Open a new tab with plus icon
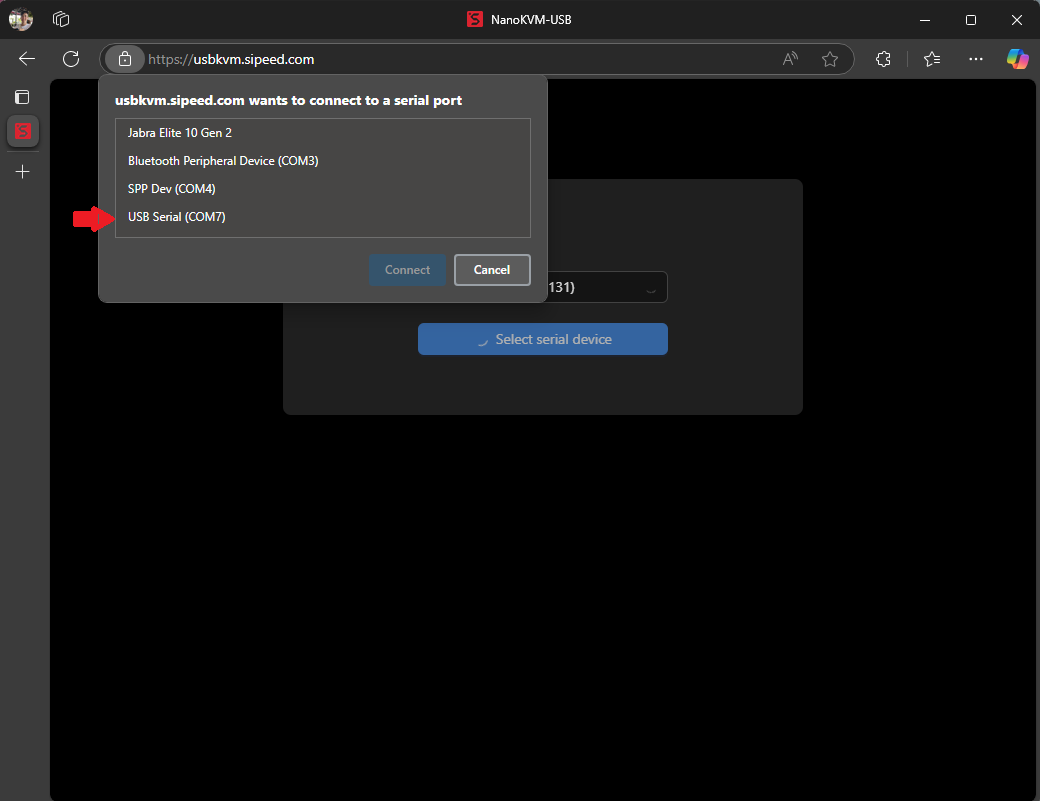Viewport: 1040px width, 801px height. pyautogui.click(x=23, y=172)
